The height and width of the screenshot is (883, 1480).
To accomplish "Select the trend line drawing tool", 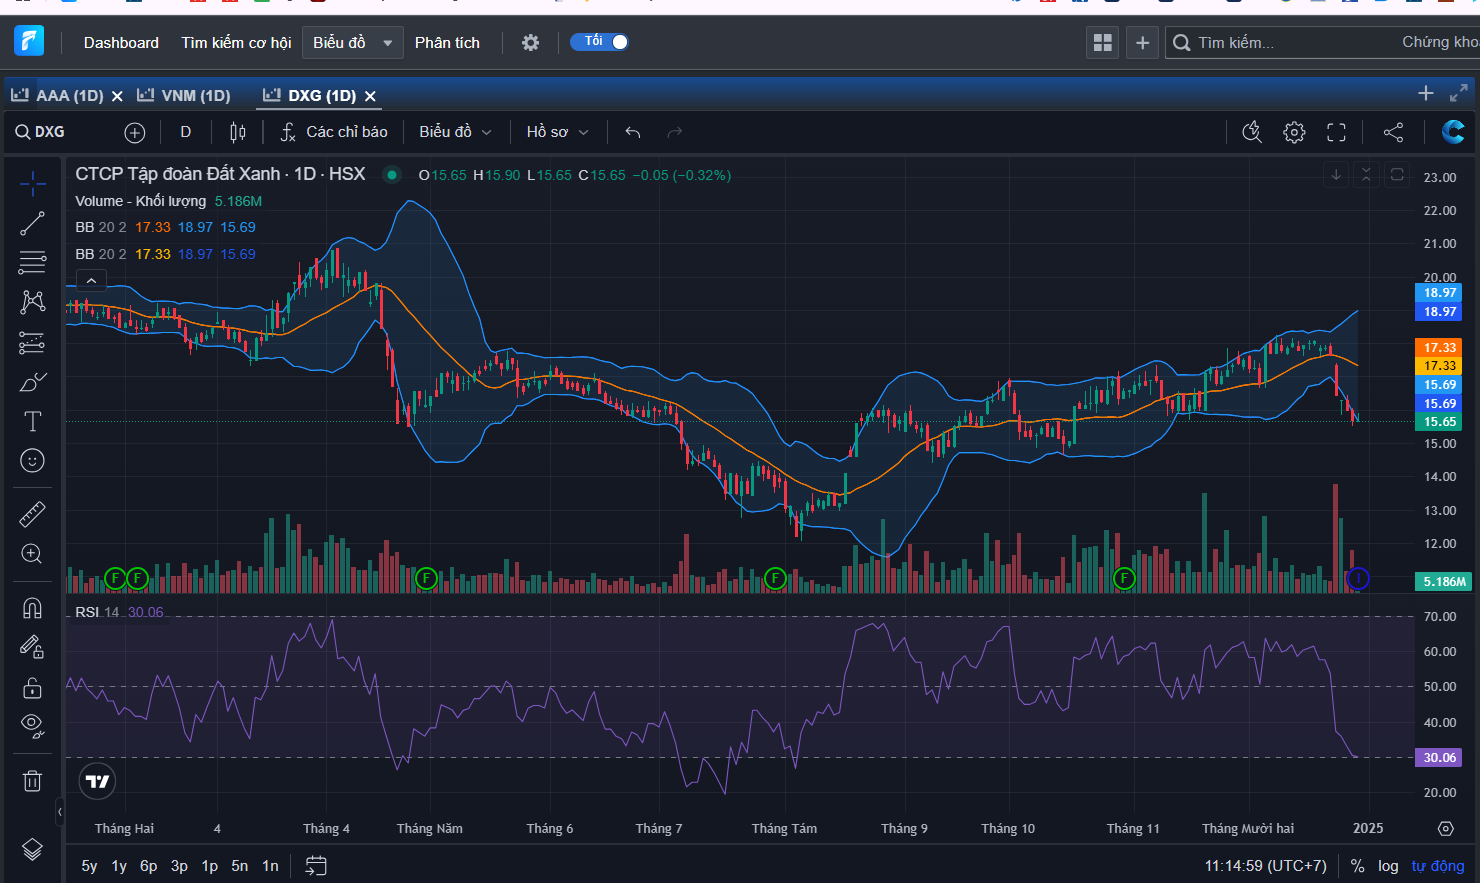I will click(32, 223).
